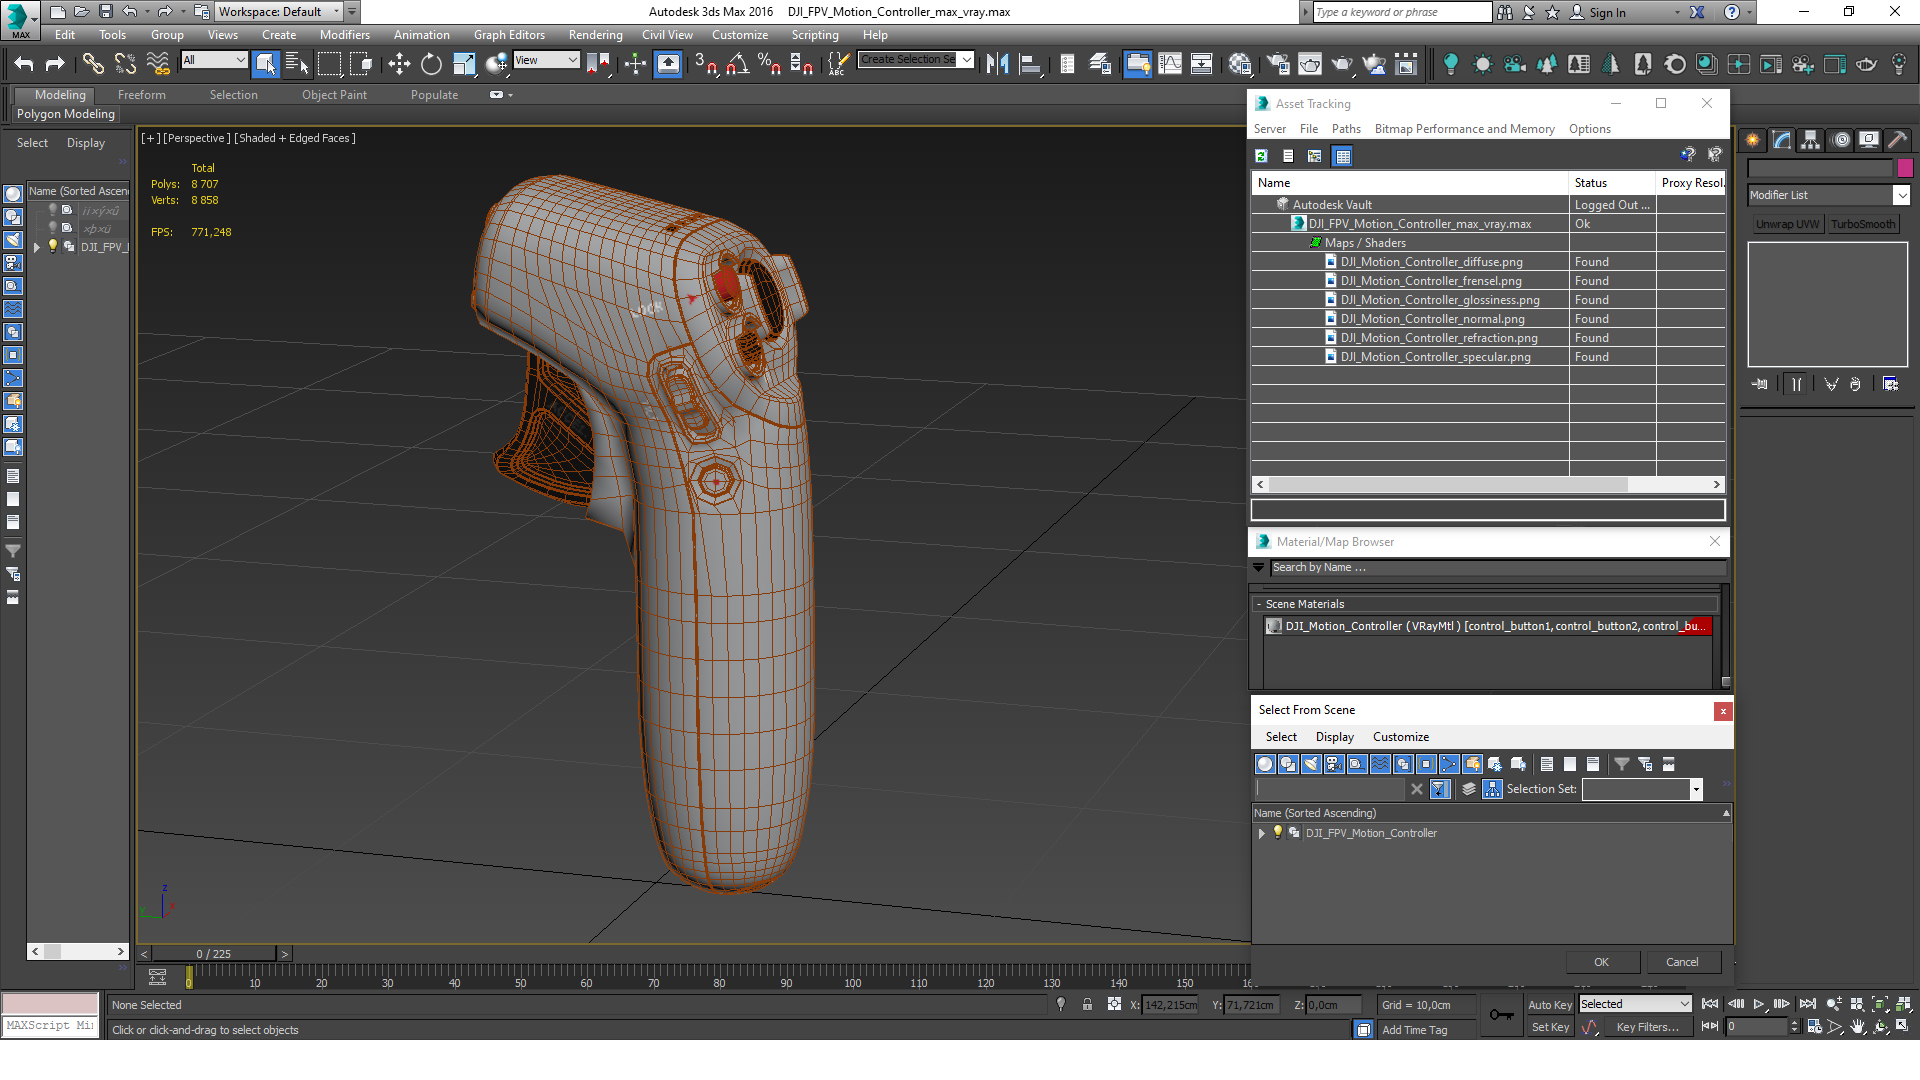Open the key filter Selected dropdown
Viewport: 1920px width, 1080px height.
1635,1004
